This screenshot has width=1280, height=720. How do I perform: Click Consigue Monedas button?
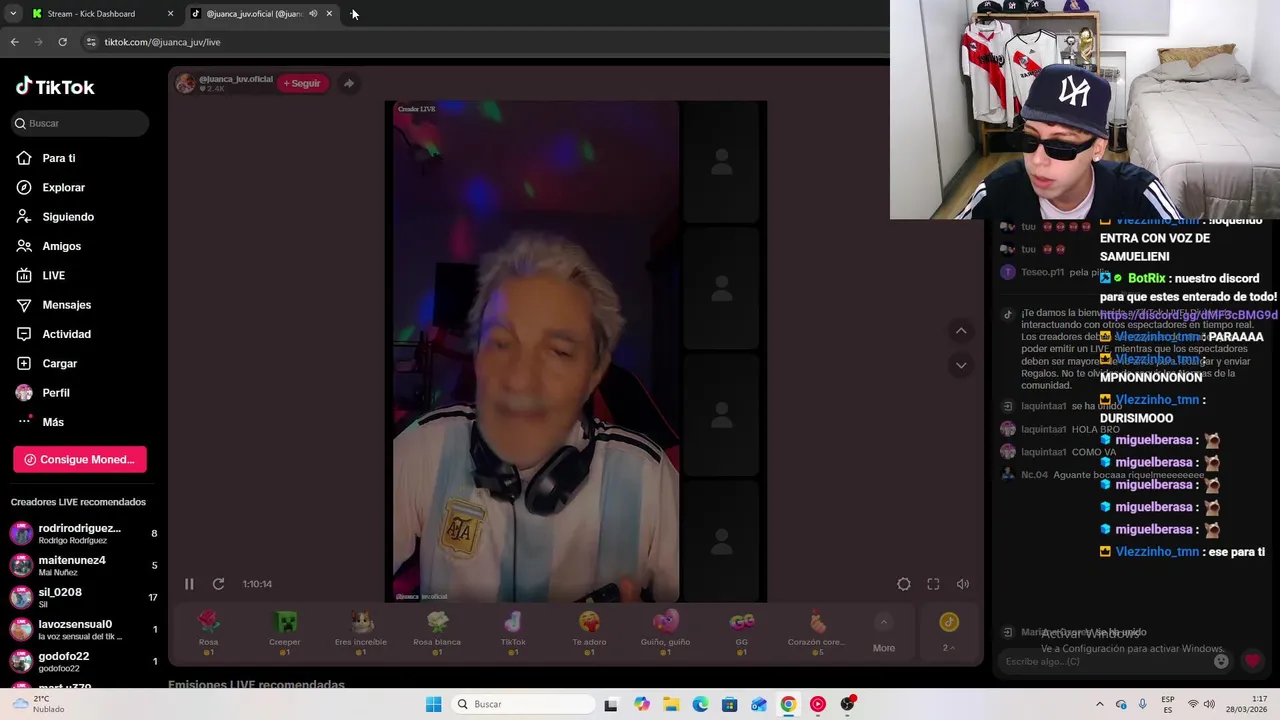80,459
